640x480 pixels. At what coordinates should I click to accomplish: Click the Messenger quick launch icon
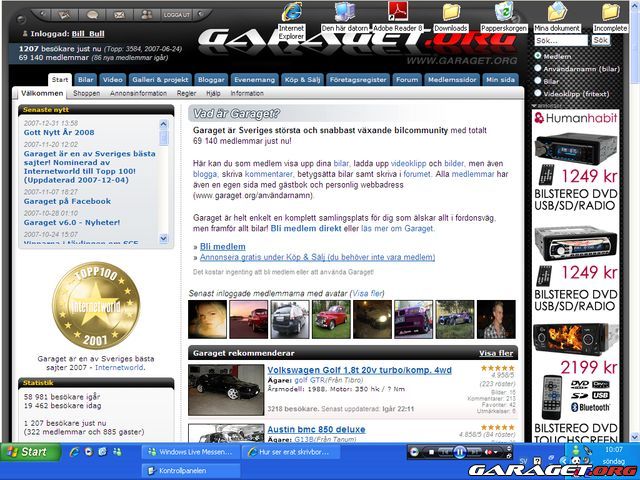[x=117, y=452]
